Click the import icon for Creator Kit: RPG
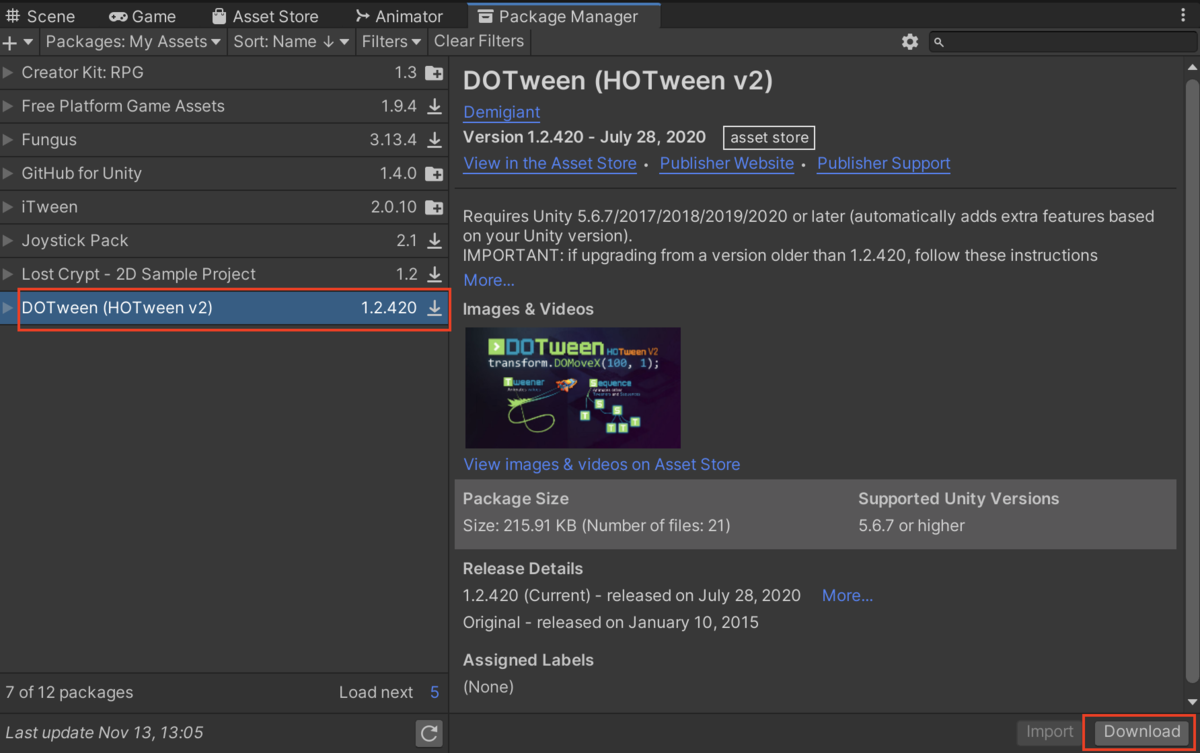Screen dimensions: 1200x753 point(434,73)
